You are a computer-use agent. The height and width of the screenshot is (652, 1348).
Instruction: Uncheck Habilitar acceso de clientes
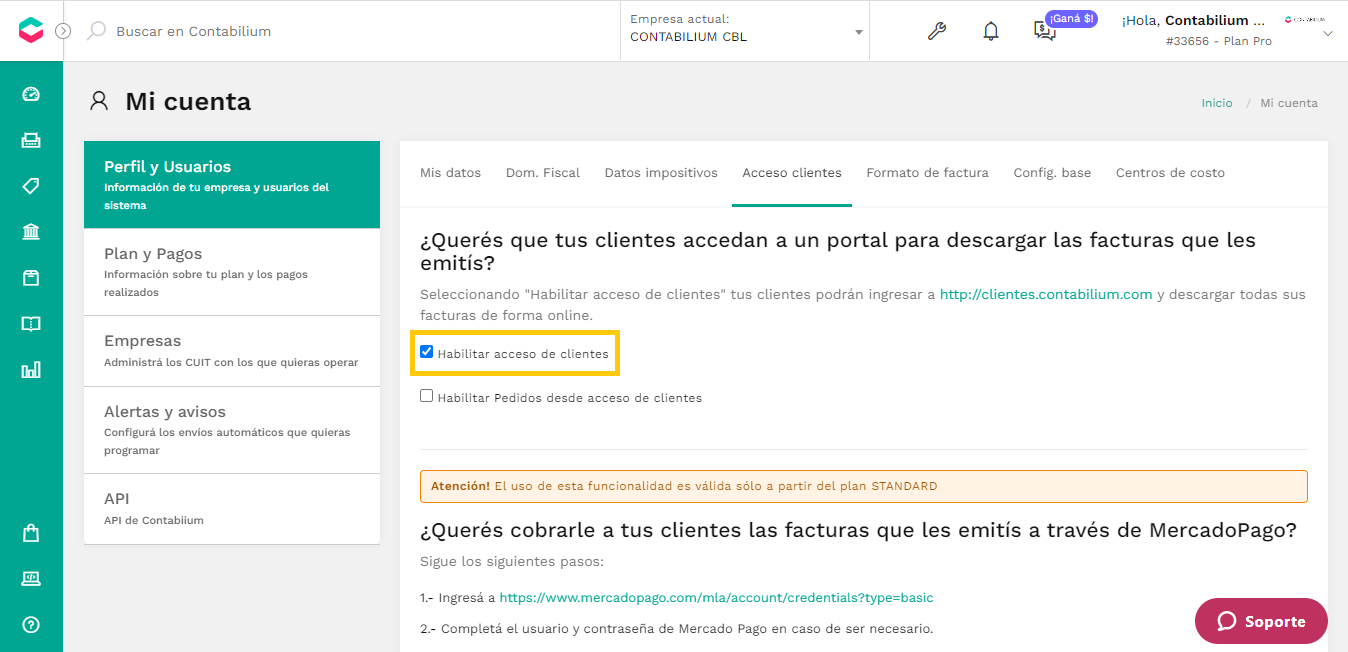[x=427, y=352]
